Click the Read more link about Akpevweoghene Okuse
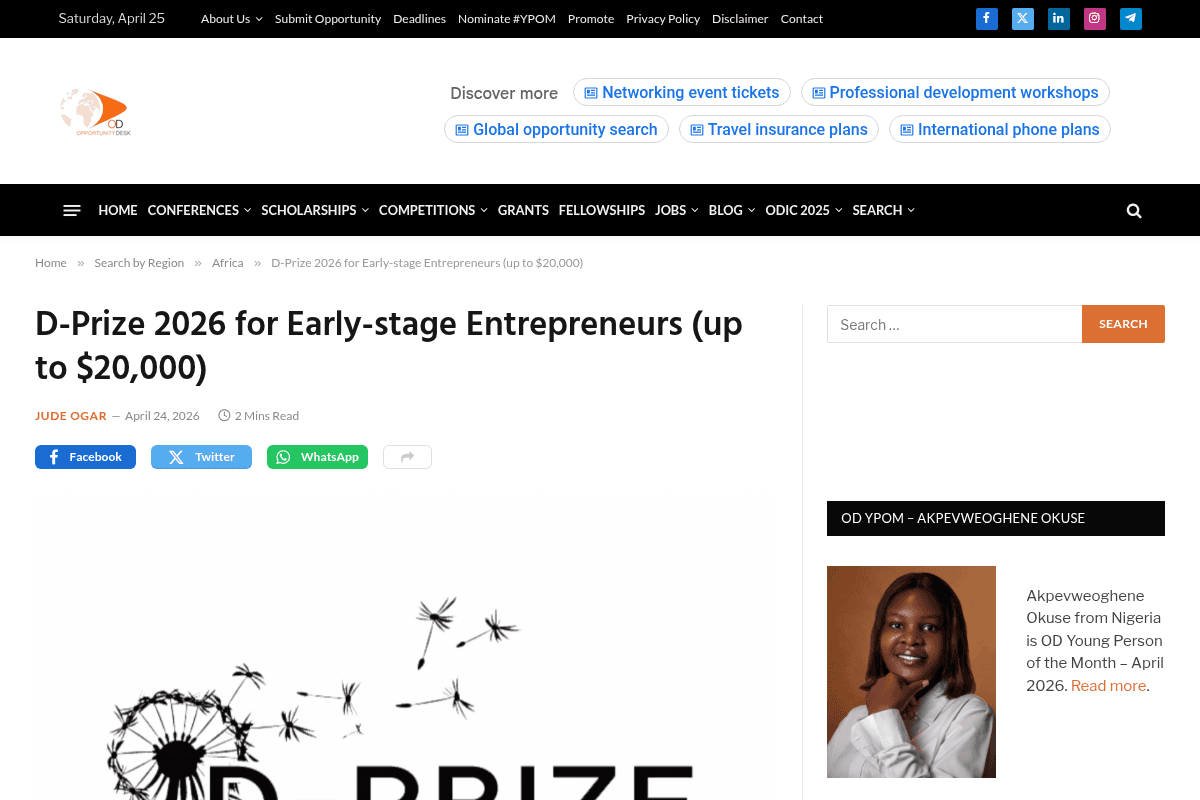 click(x=1108, y=685)
